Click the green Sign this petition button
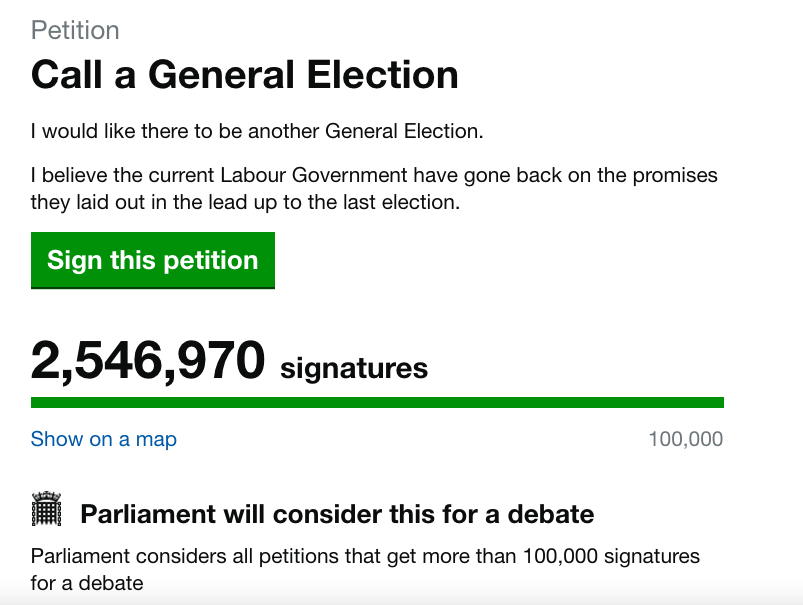The width and height of the screenshot is (803, 605). coord(153,261)
